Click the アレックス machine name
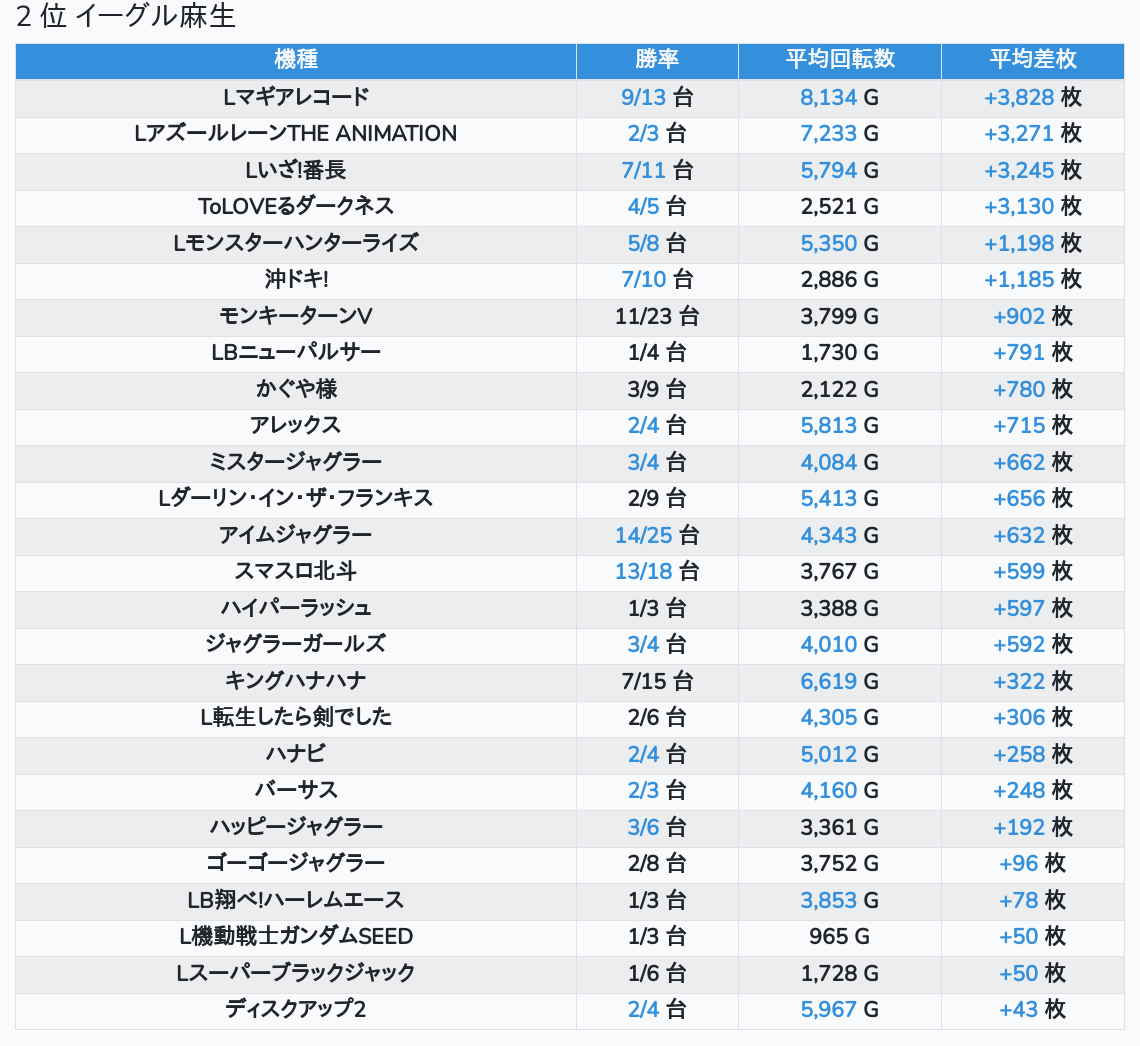This screenshot has height=1046, width=1140. [296, 425]
